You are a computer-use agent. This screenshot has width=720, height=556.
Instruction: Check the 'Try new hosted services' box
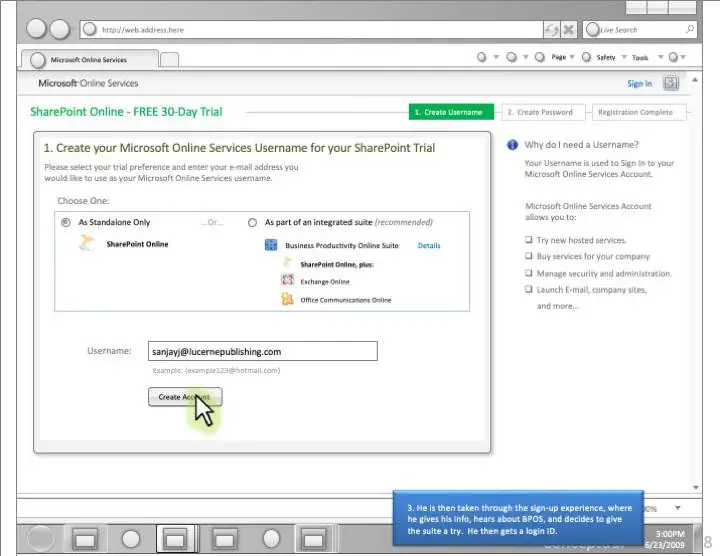(x=529, y=240)
